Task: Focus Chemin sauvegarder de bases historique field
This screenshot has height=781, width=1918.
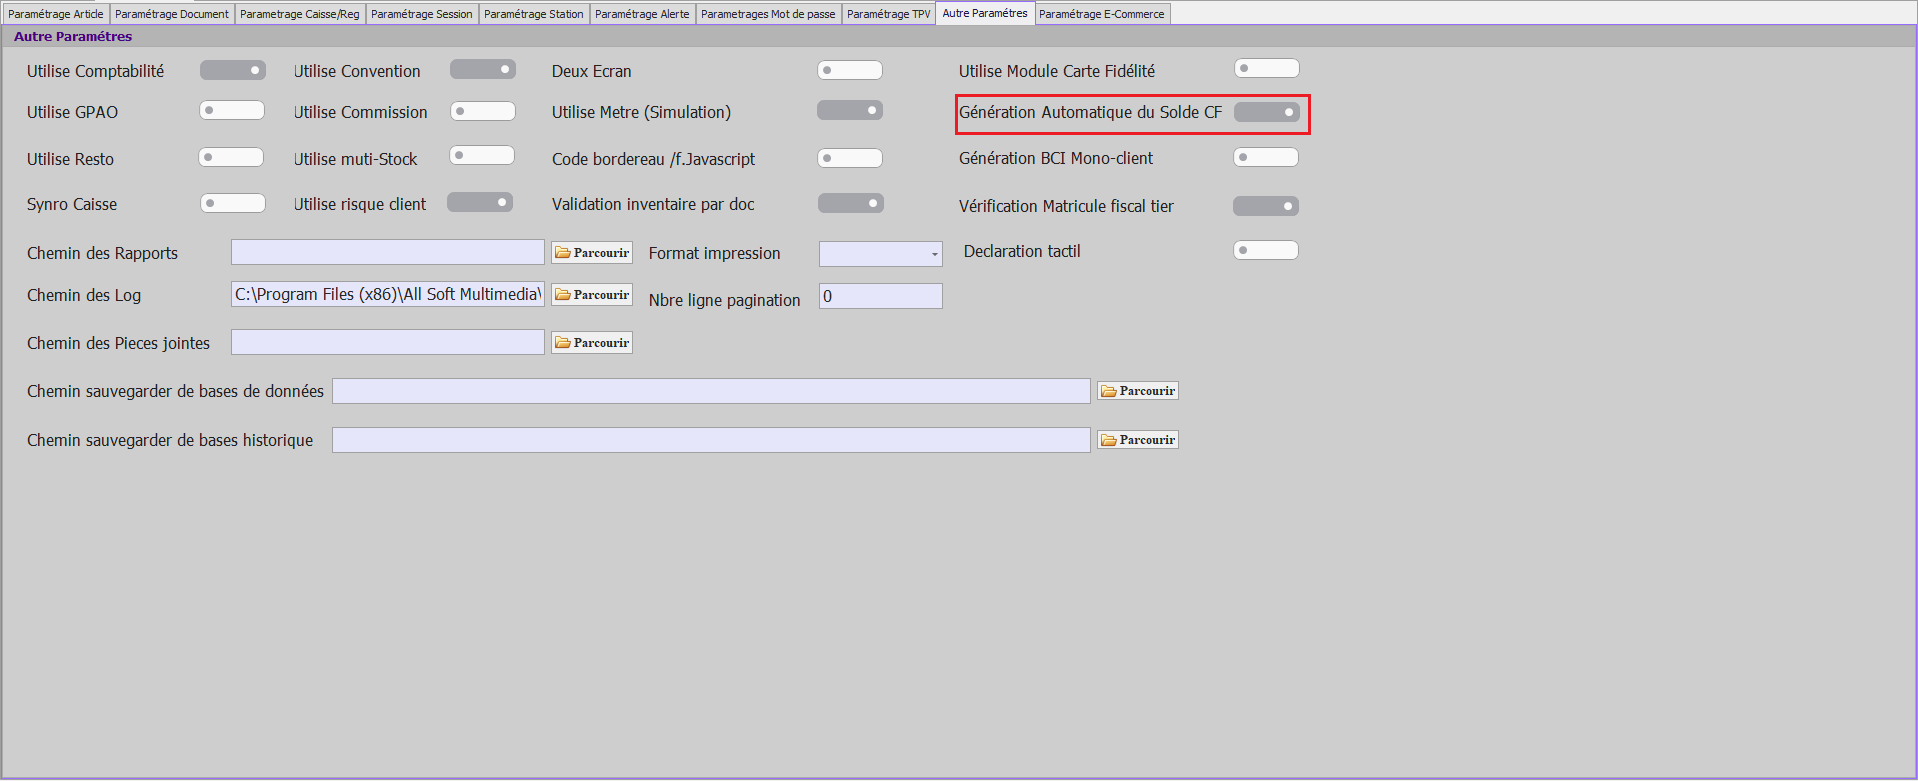Action: tap(711, 440)
